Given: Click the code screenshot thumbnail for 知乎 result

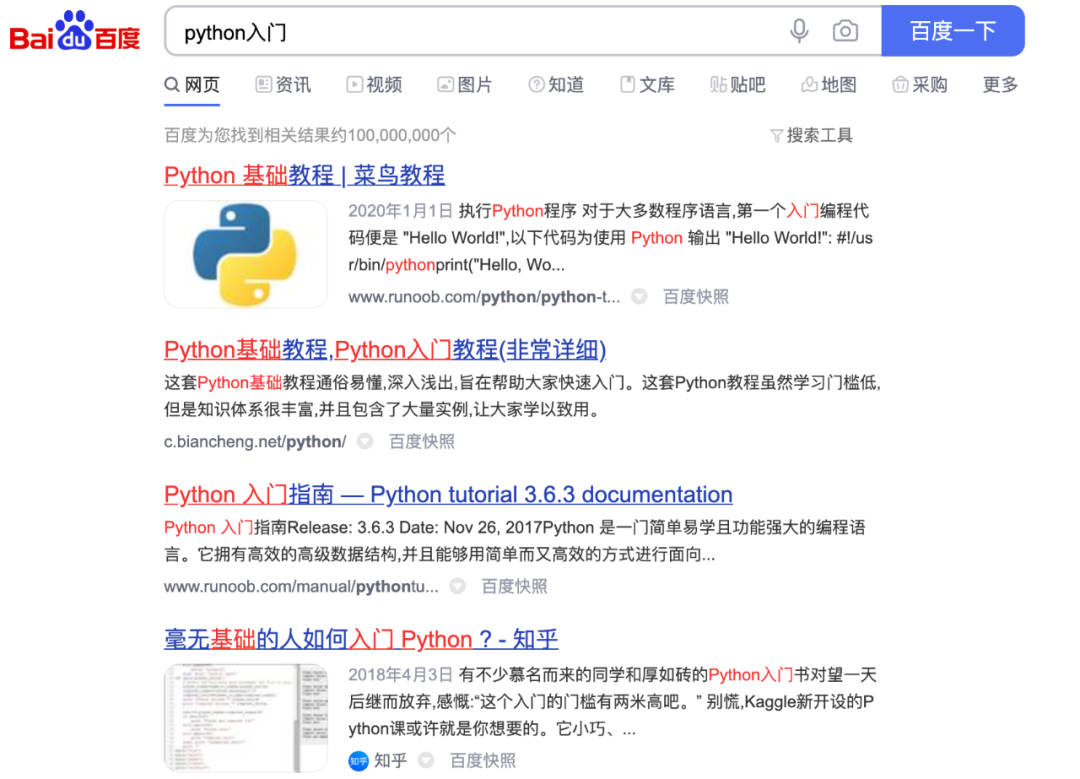Looking at the screenshot, I should coord(246,718).
